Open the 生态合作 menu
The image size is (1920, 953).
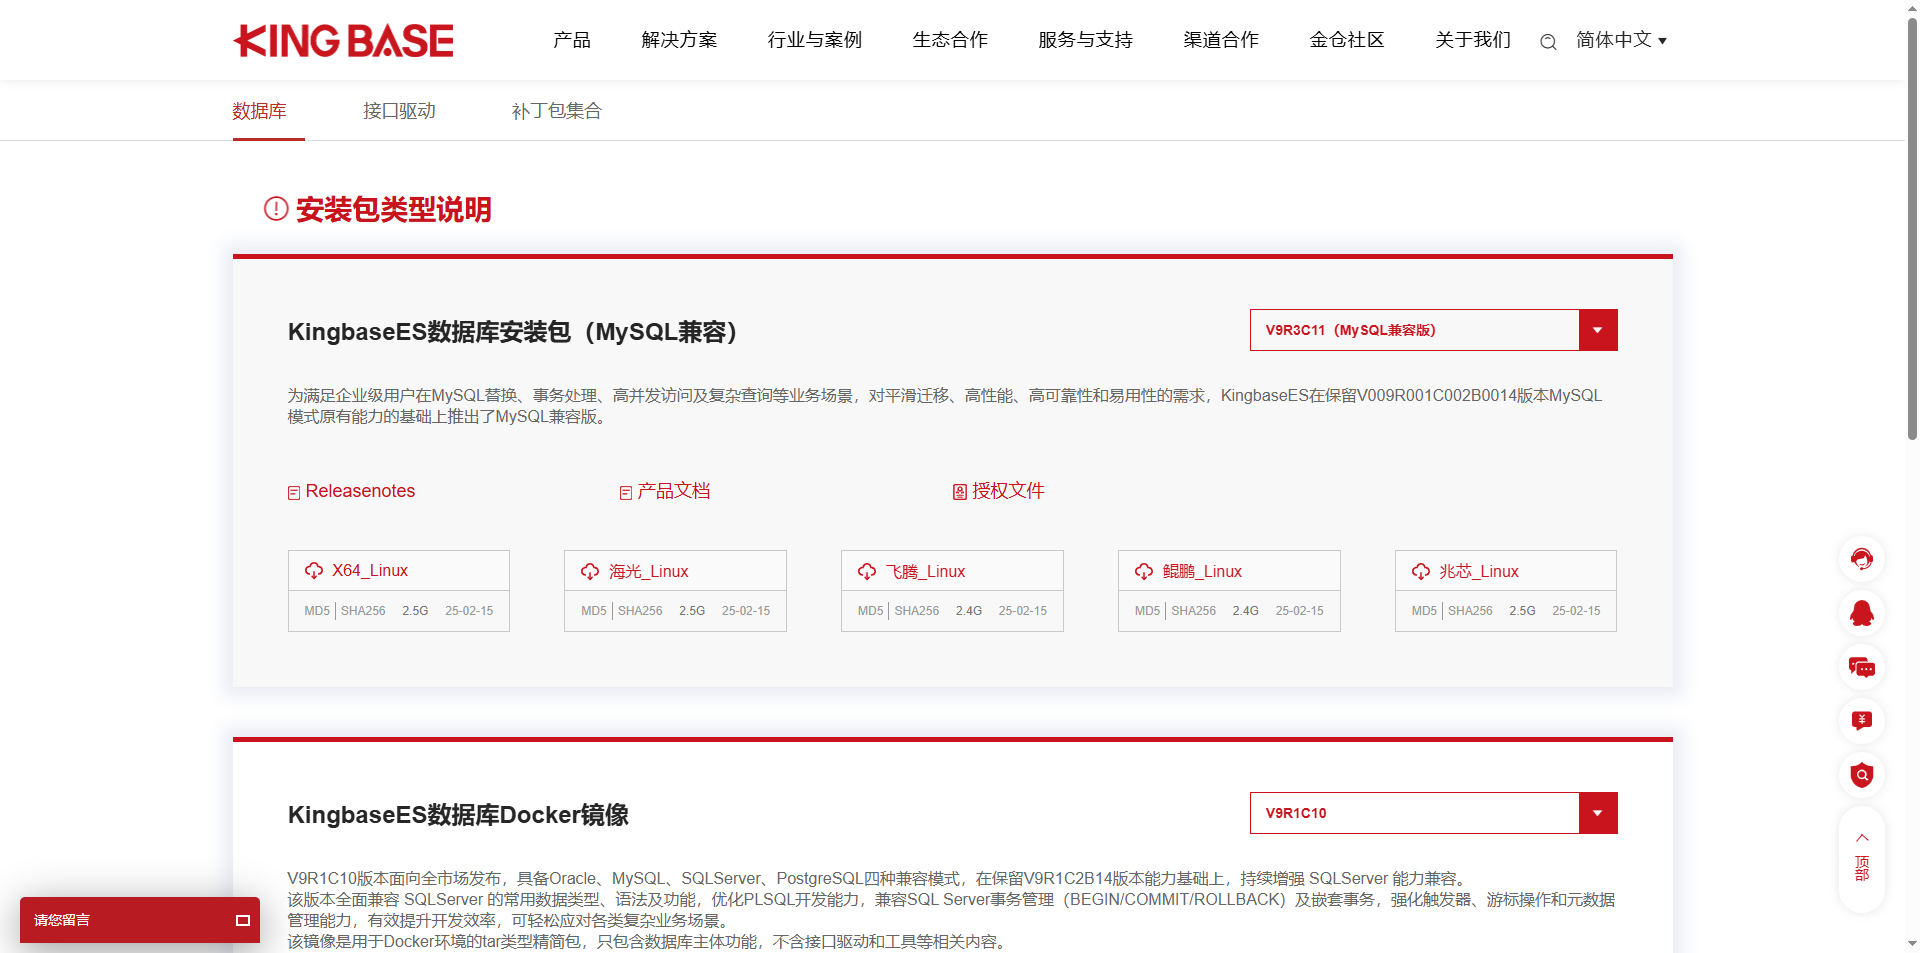click(x=950, y=40)
